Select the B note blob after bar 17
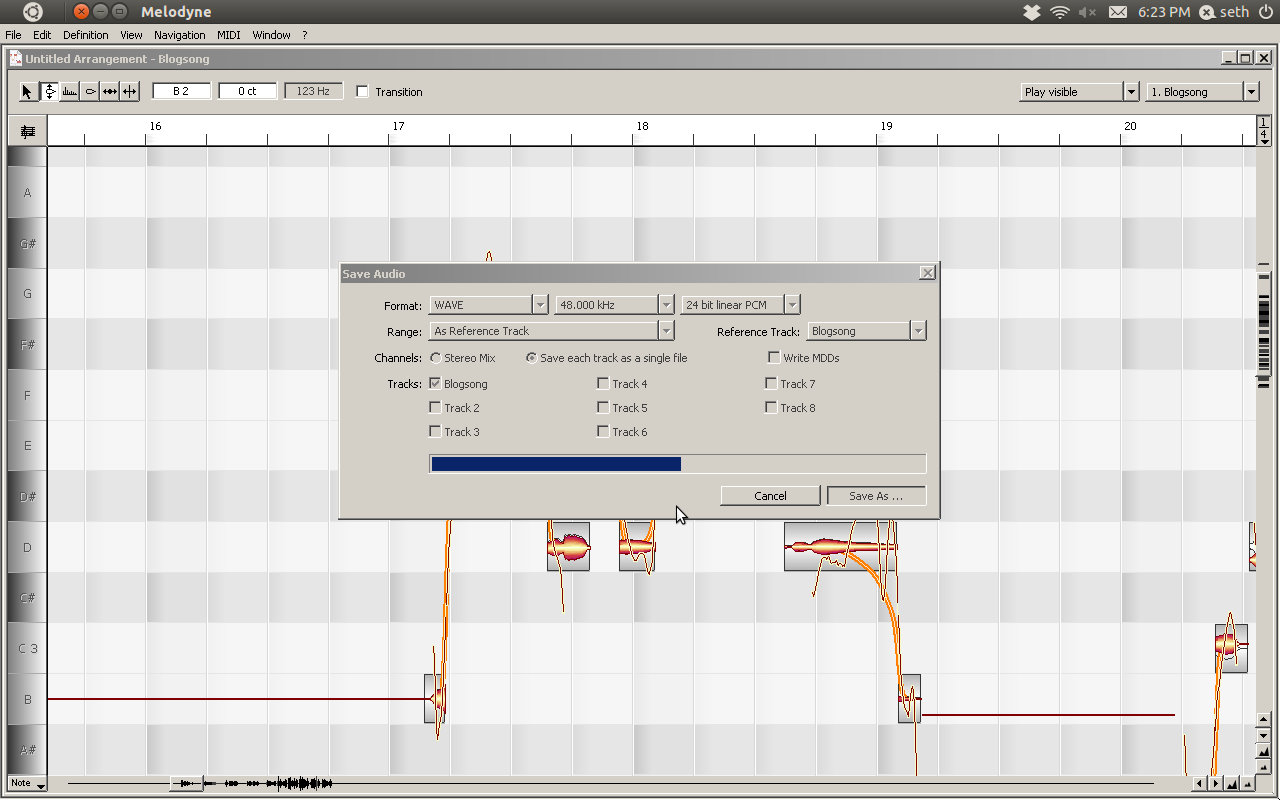 435,698
